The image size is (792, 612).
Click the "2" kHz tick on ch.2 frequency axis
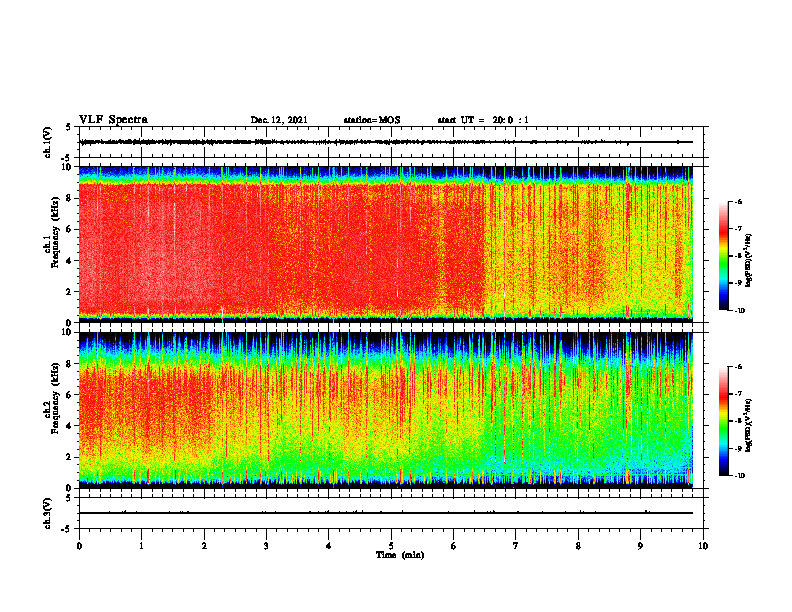click(70, 457)
